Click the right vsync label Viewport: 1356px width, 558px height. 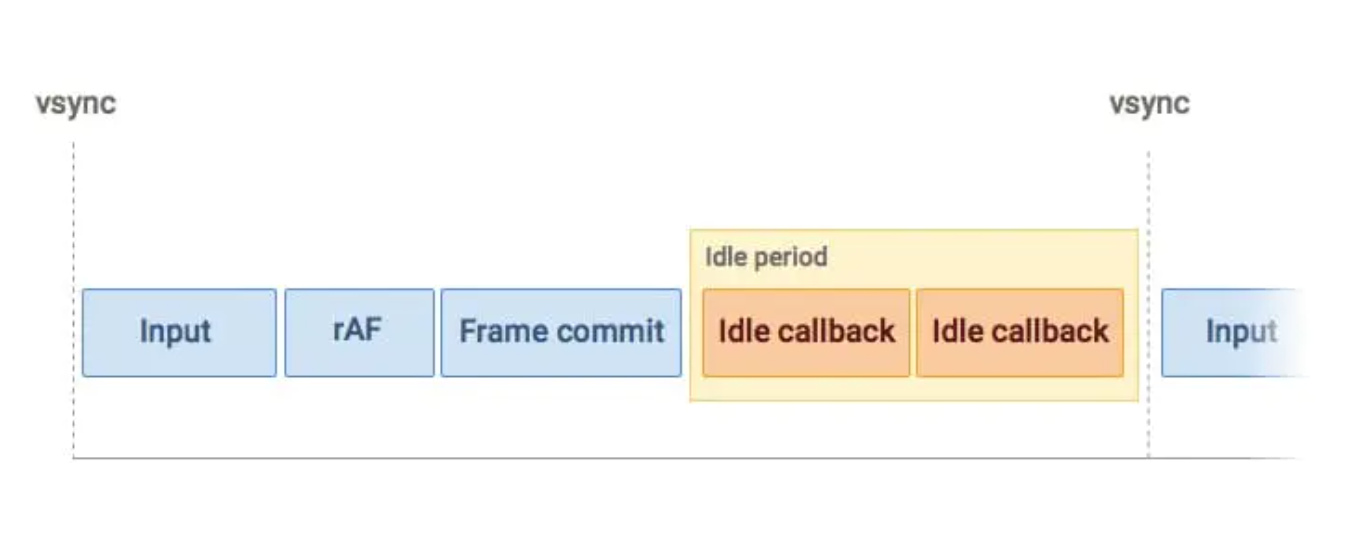click(x=1149, y=104)
